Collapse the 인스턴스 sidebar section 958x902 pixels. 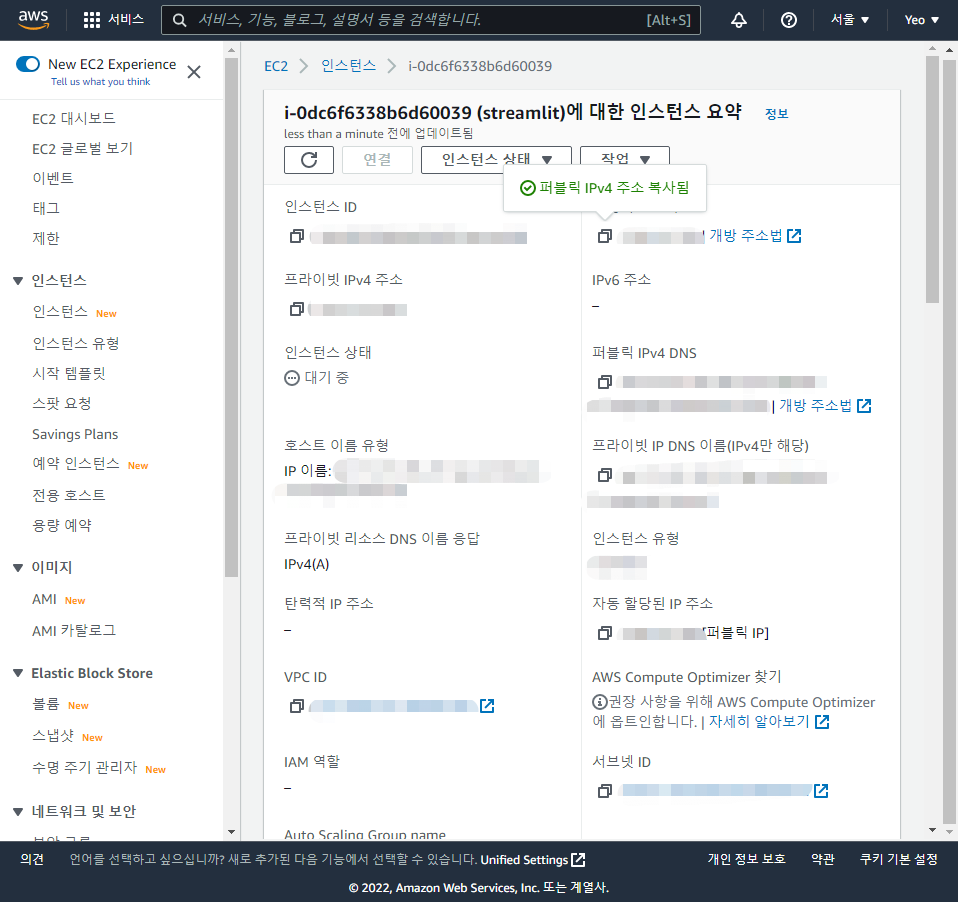[x=18, y=281]
